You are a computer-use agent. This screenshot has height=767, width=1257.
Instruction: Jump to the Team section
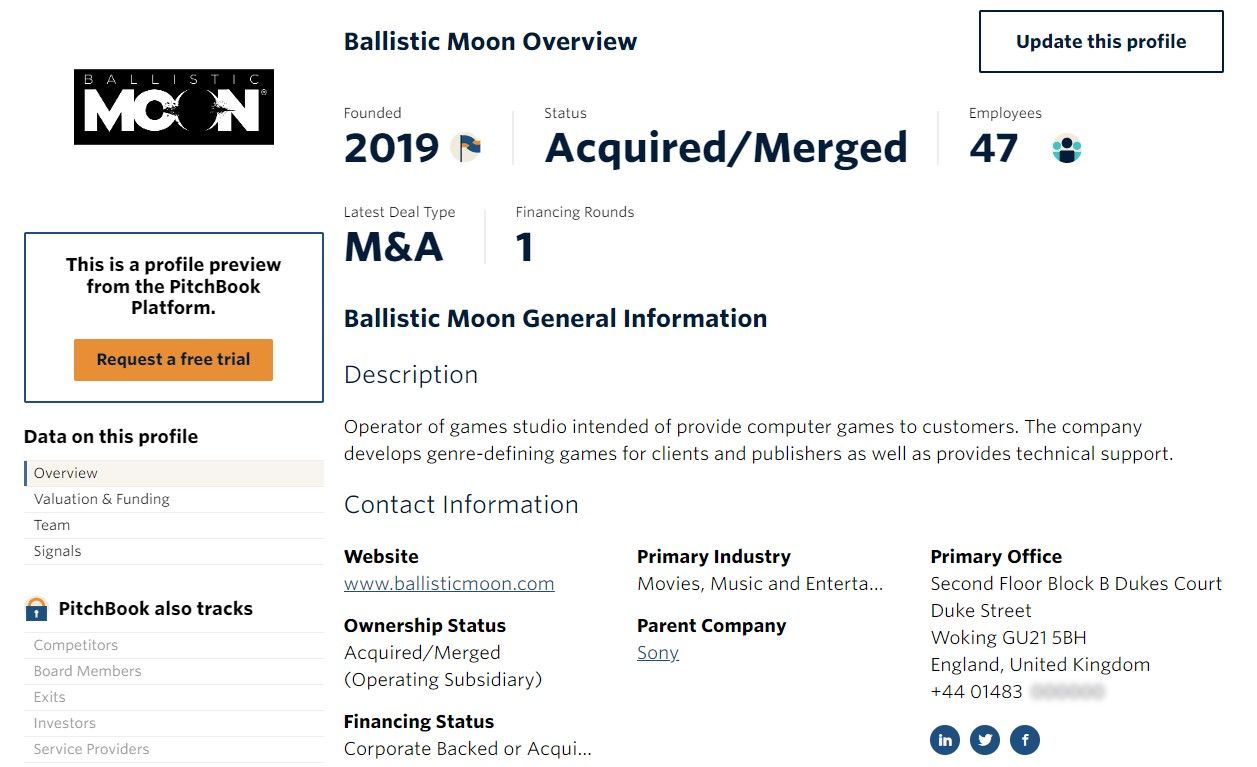pyautogui.click(x=174, y=525)
